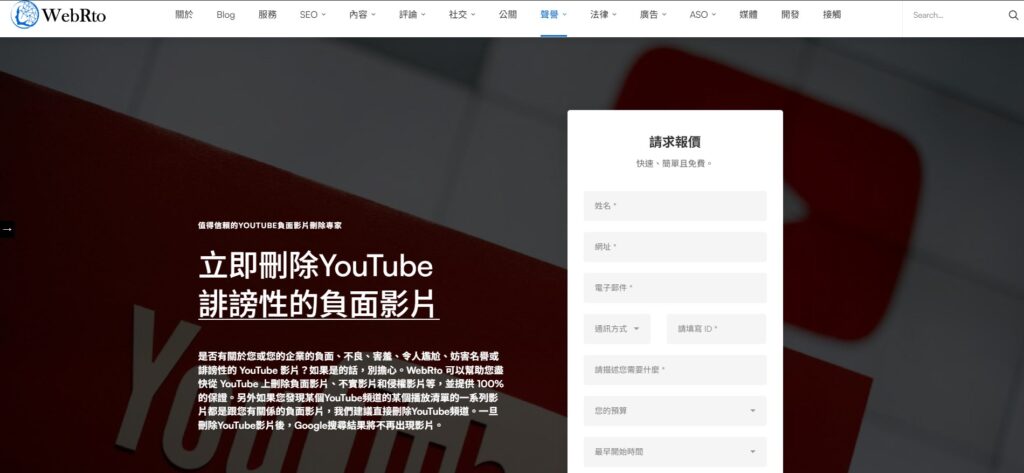The height and width of the screenshot is (473, 1024).
Task: Open the Blog menu item
Action: [x=225, y=14]
